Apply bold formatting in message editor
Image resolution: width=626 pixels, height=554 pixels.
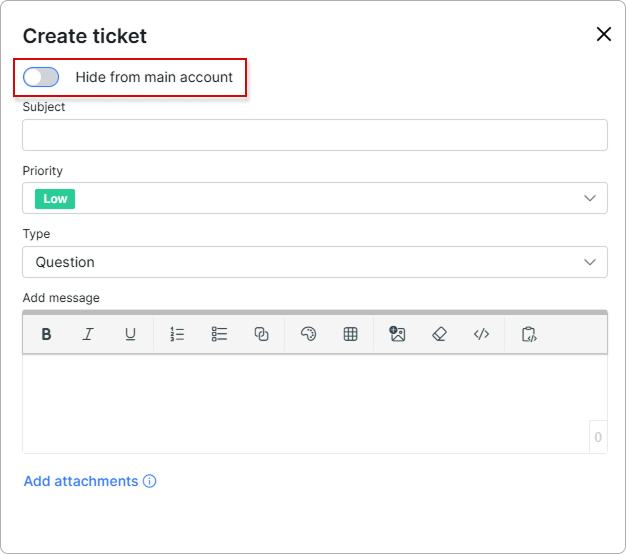(x=46, y=334)
